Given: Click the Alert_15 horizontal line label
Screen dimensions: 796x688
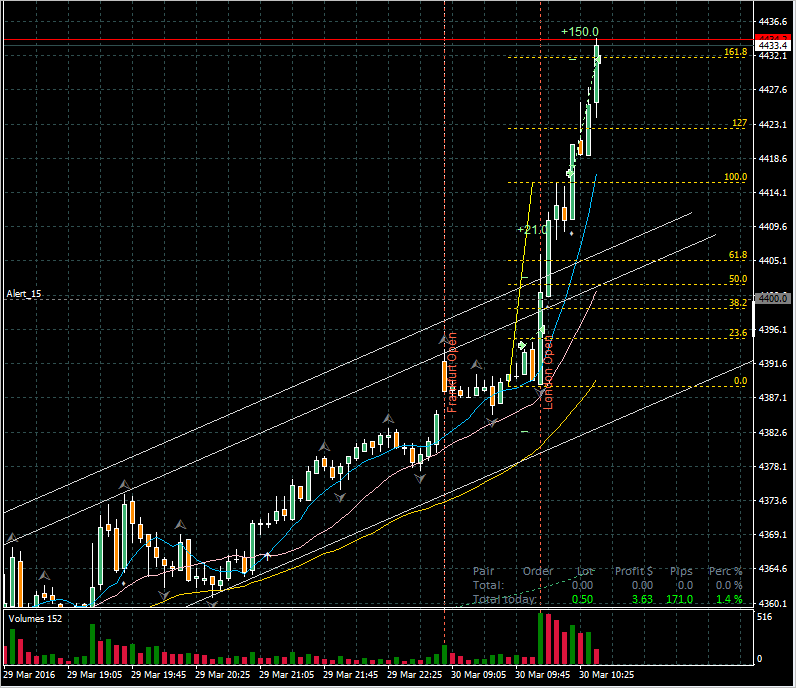Looking at the screenshot, I should [23, 294].
